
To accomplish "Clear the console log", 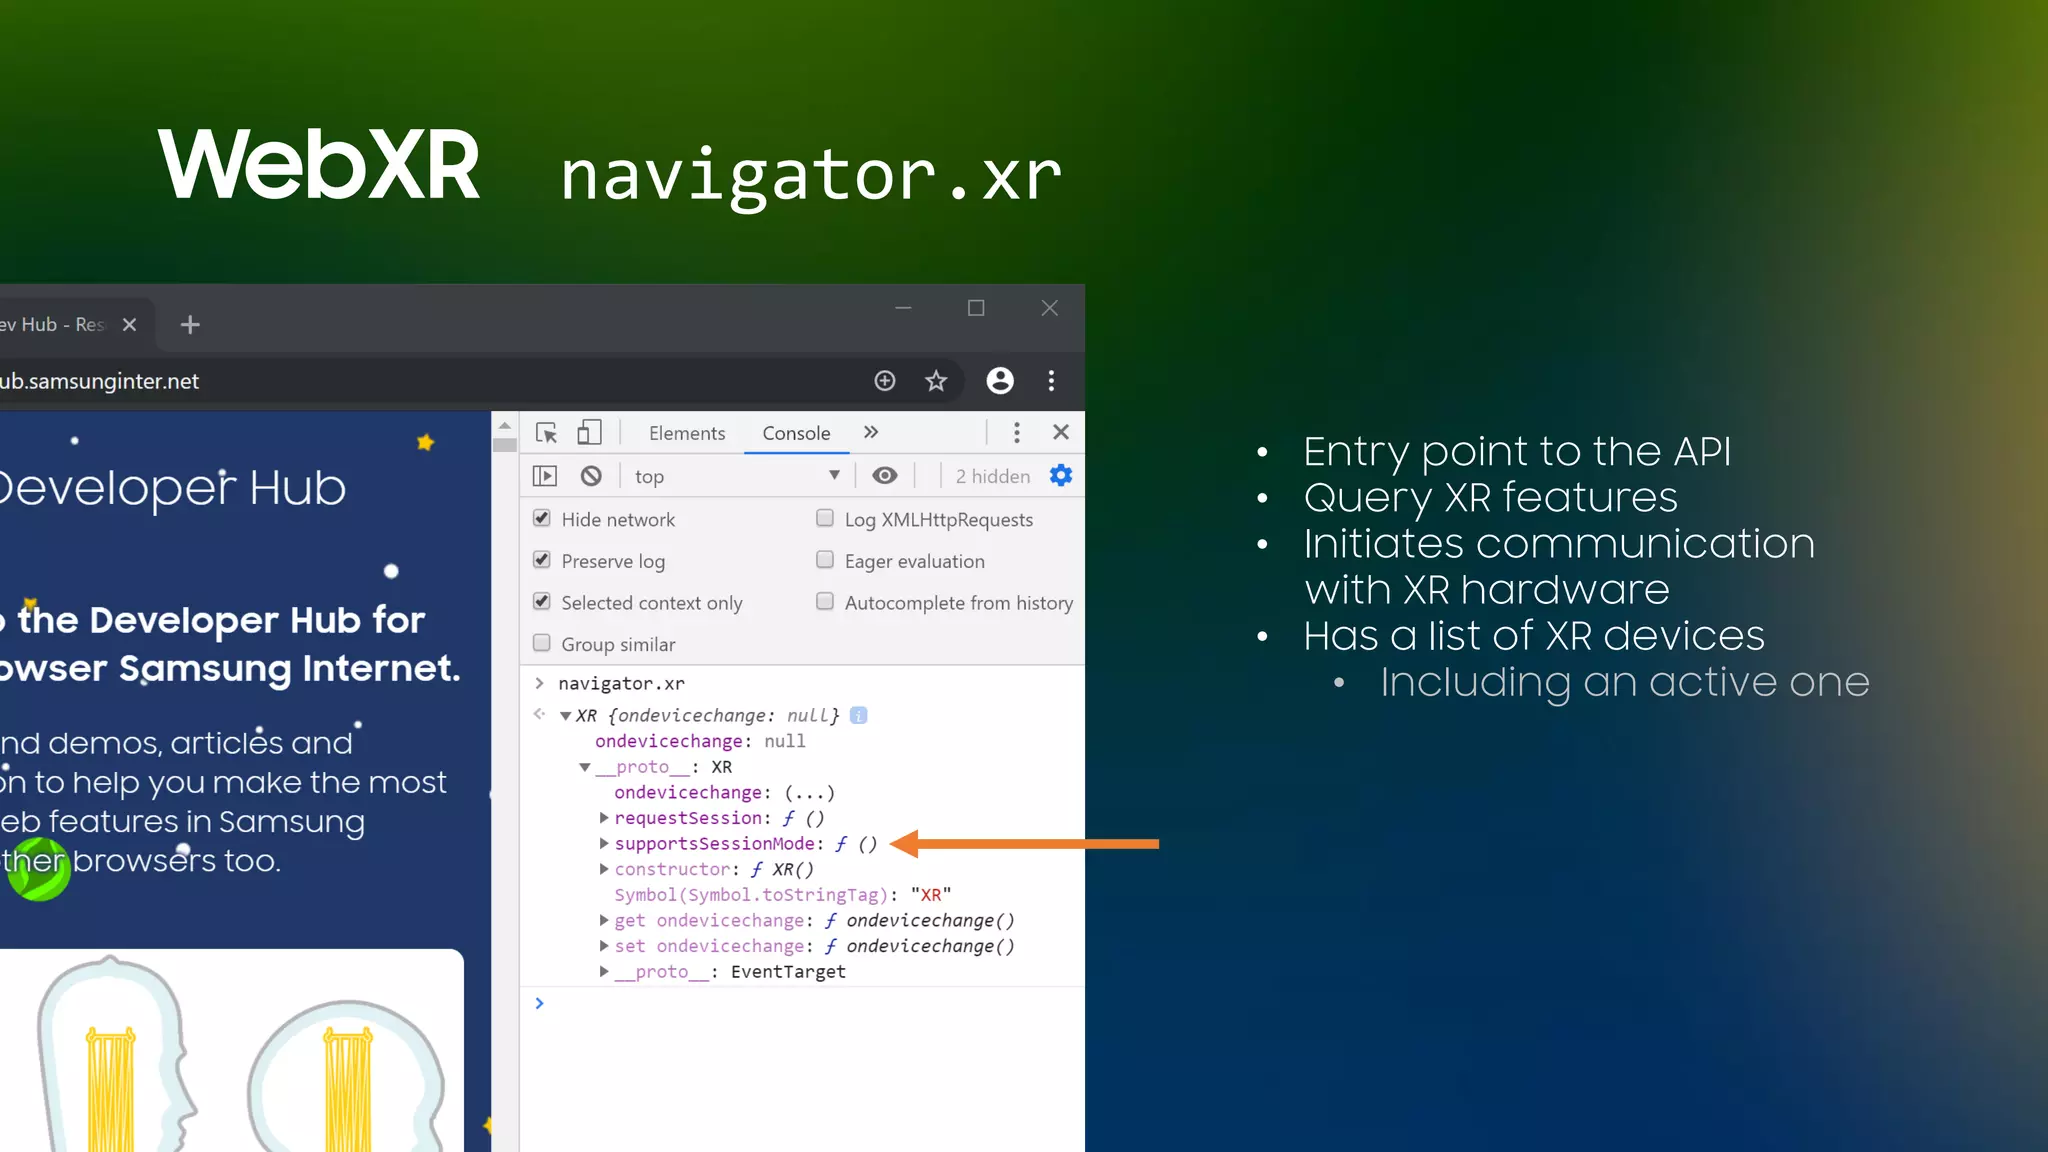I will coord(591,476).
